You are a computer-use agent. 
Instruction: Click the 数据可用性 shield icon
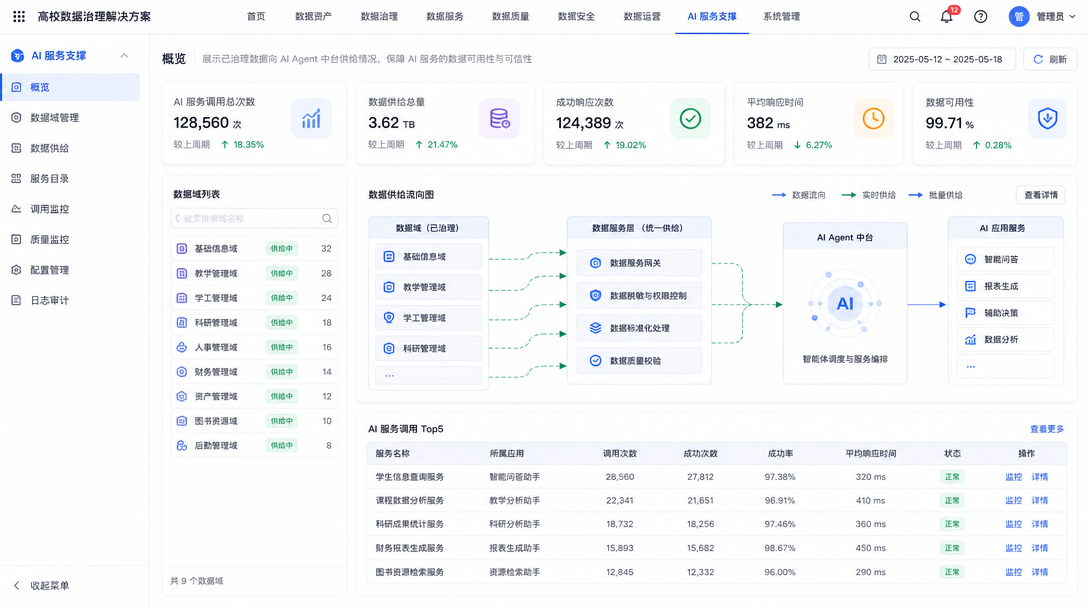click(1047, 119)
